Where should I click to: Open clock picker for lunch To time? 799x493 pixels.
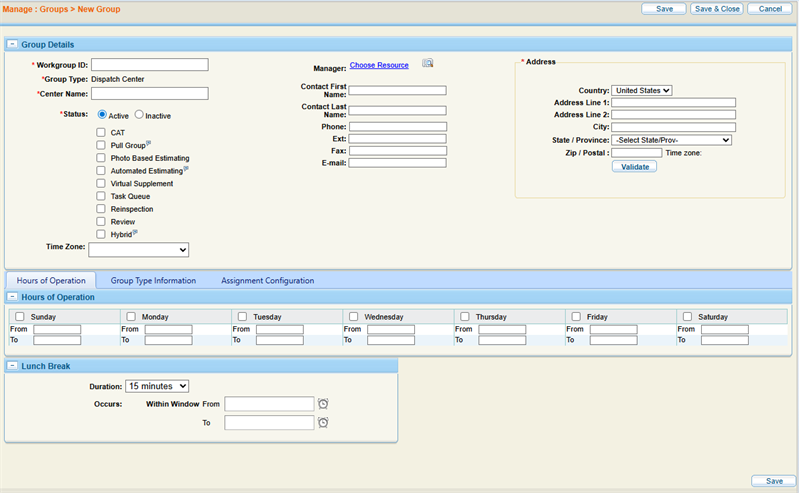pos(323,423)
